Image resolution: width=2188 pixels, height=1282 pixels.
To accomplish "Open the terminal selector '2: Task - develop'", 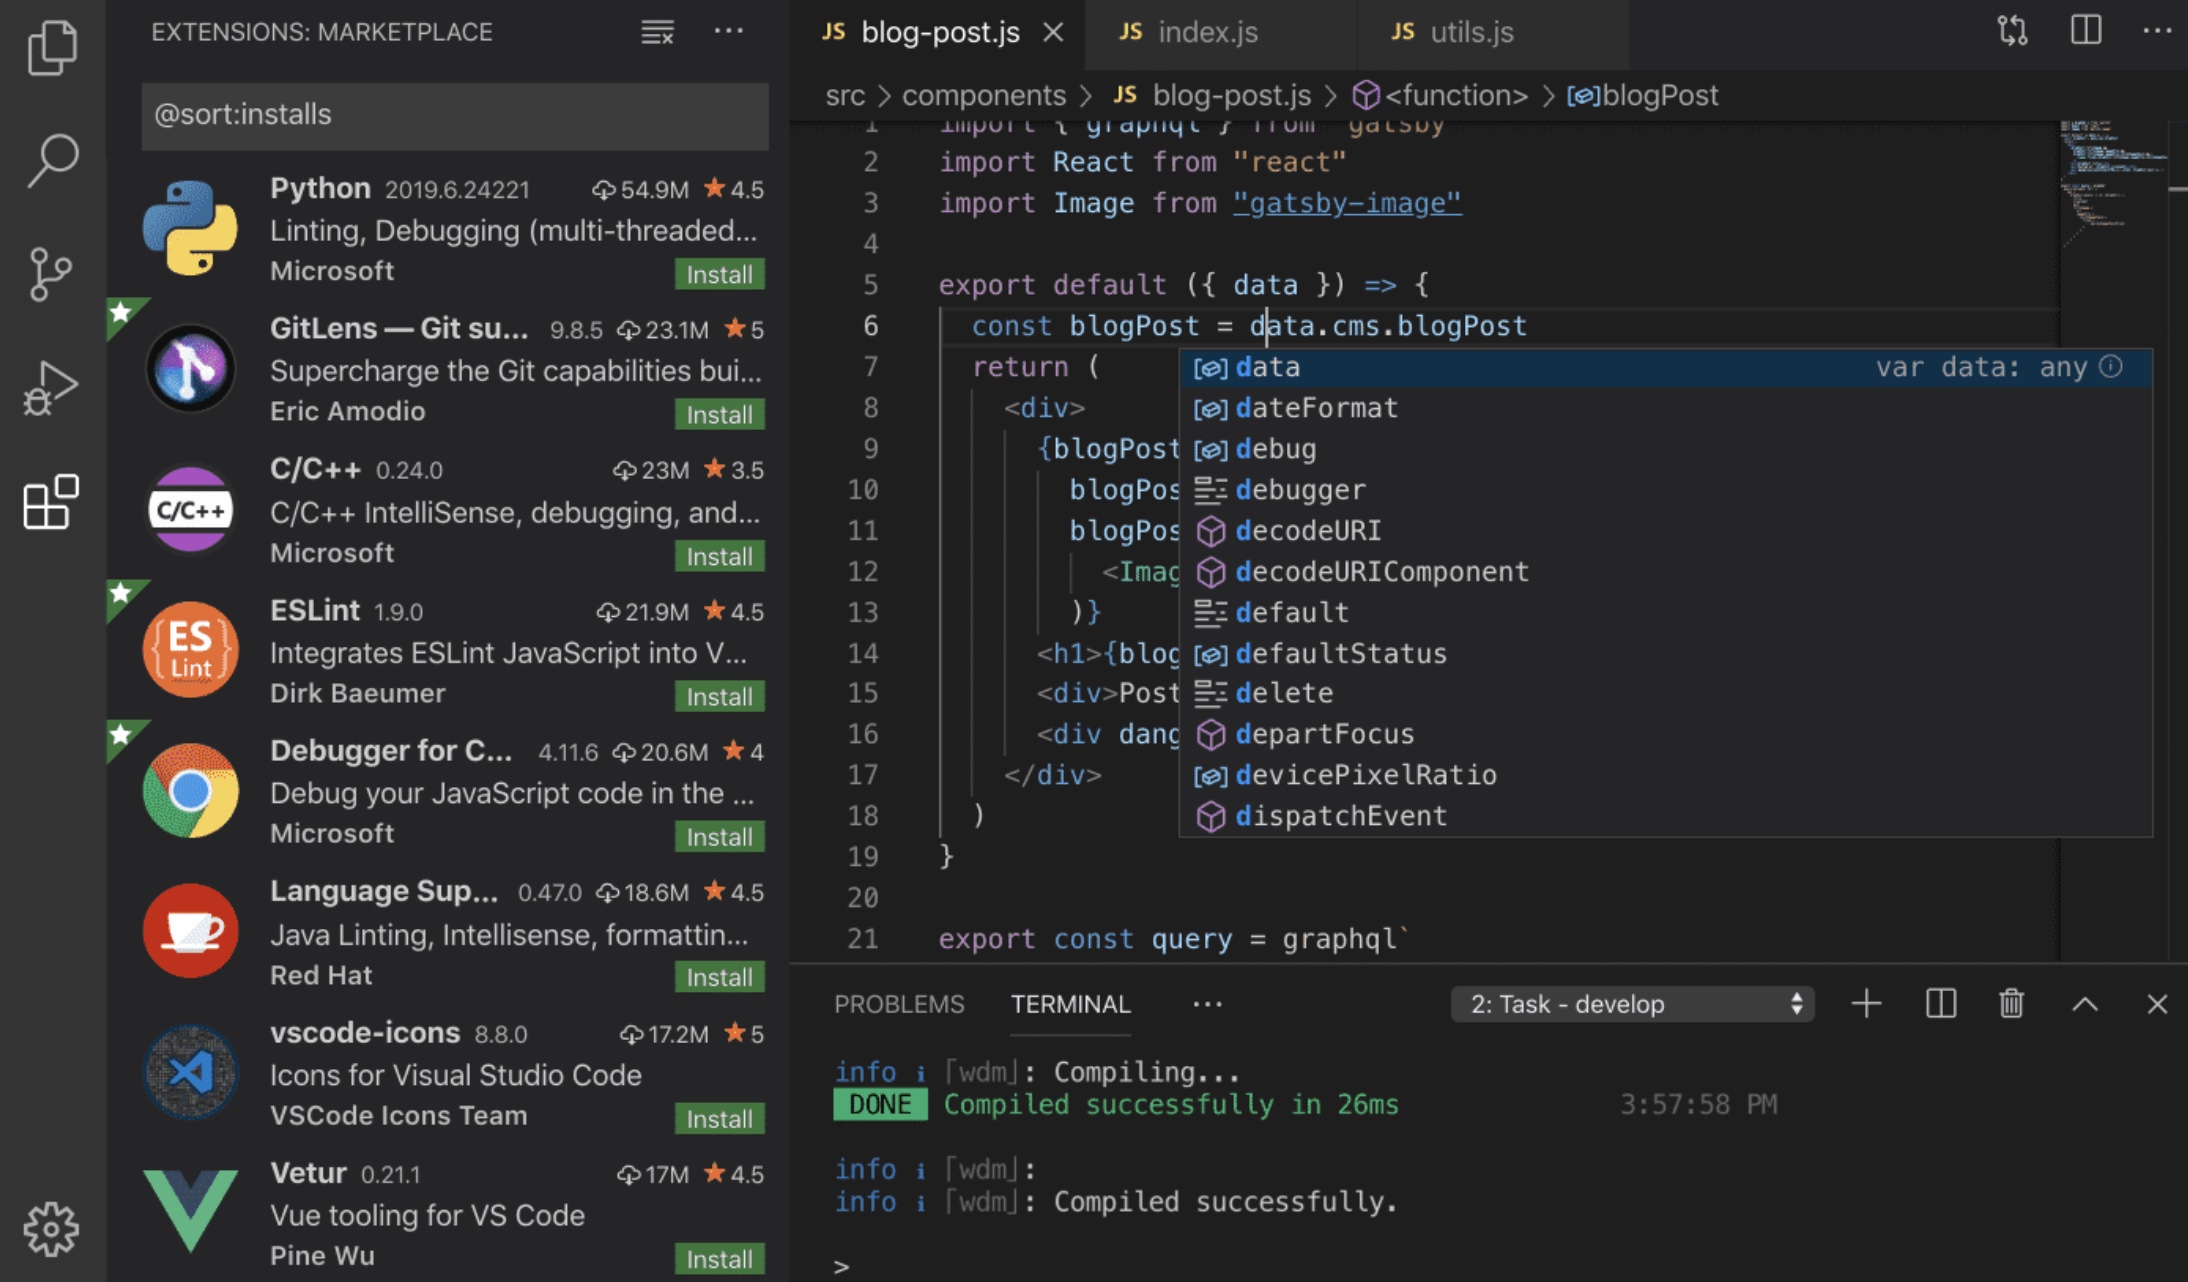I will point(1632,1003).
